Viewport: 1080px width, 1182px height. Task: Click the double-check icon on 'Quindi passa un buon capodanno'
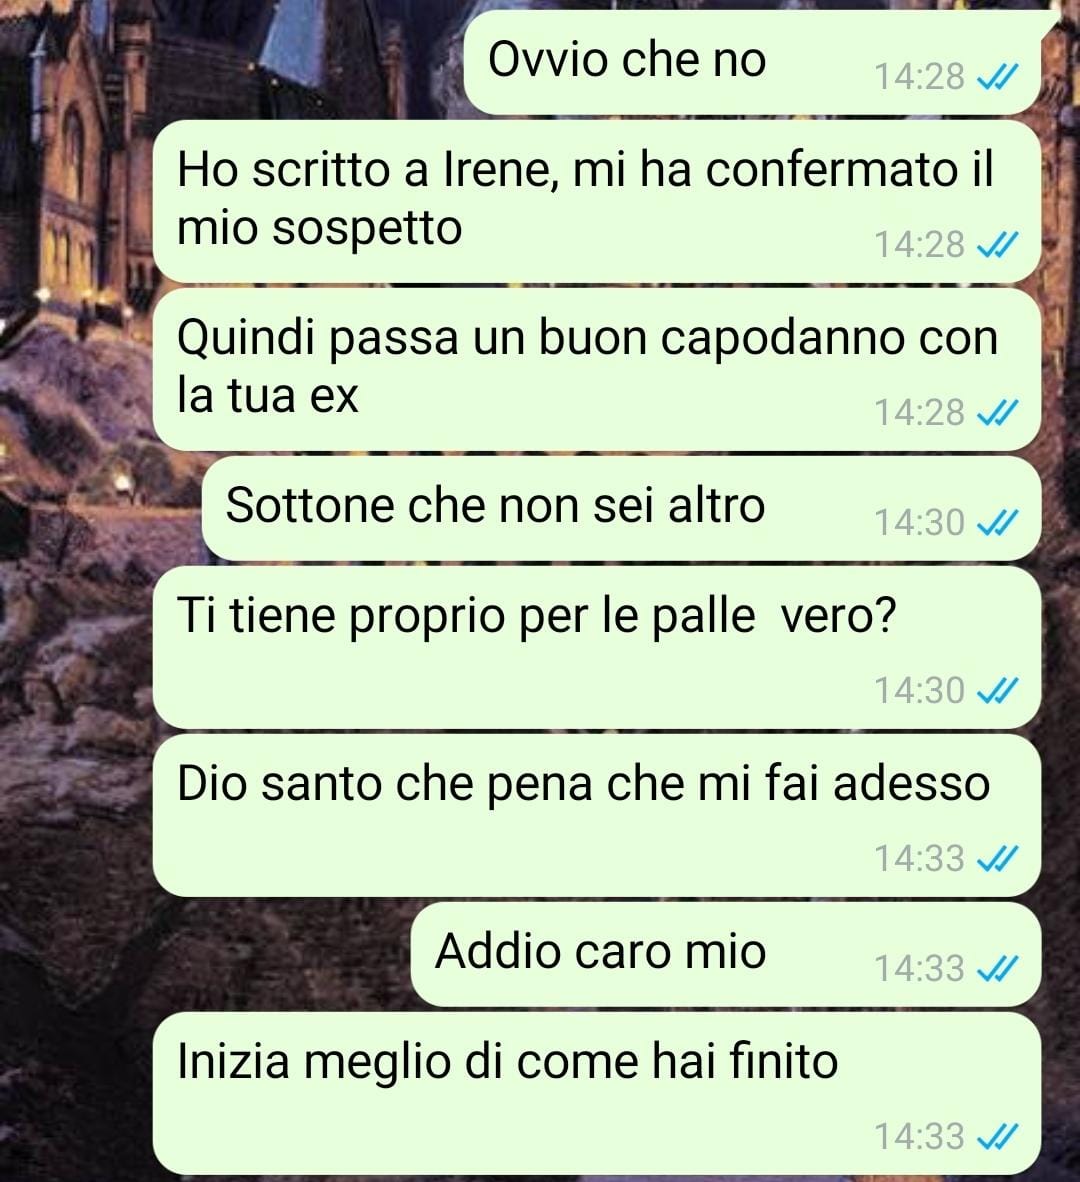(997, 412)
